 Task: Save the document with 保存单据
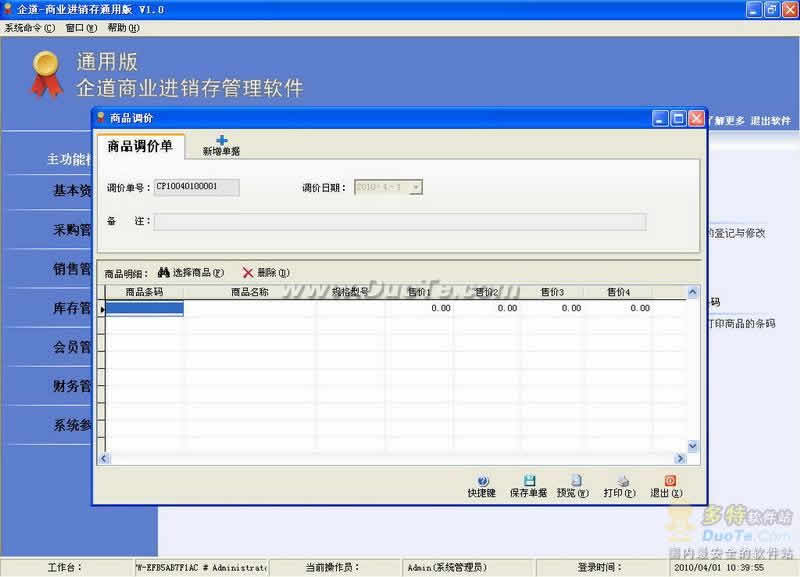529,481
